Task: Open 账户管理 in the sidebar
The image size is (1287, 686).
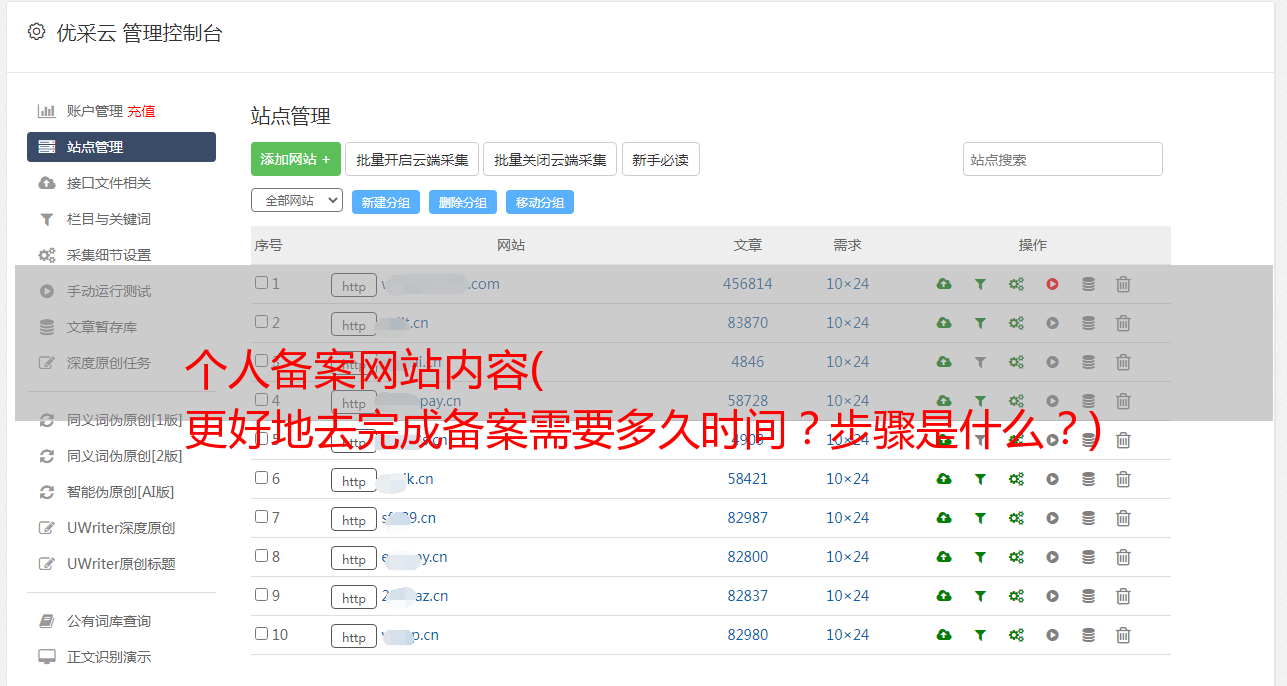Action: pyautogui.click(x=95, y=111)
